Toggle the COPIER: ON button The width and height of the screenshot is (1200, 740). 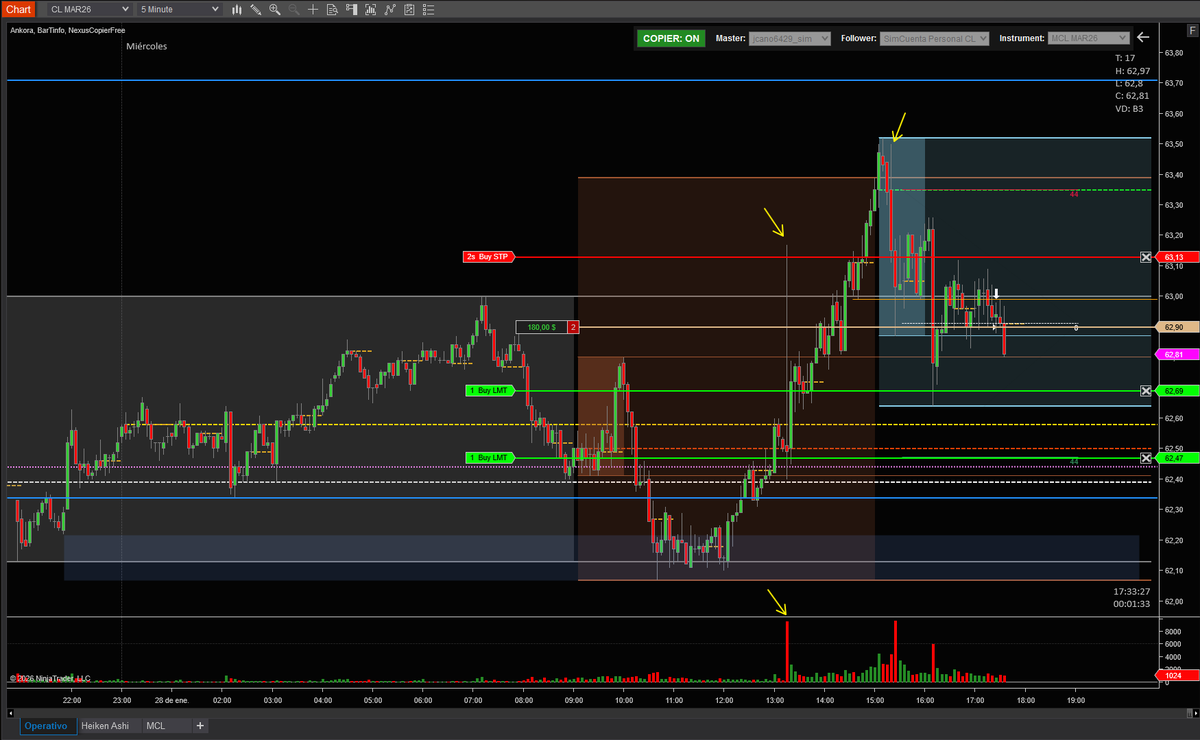[671, 38]
